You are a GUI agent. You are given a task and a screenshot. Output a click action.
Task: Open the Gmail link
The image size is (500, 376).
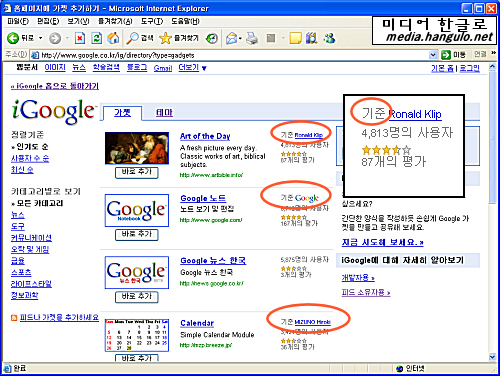pyautogui.click(x=163, y=68)
